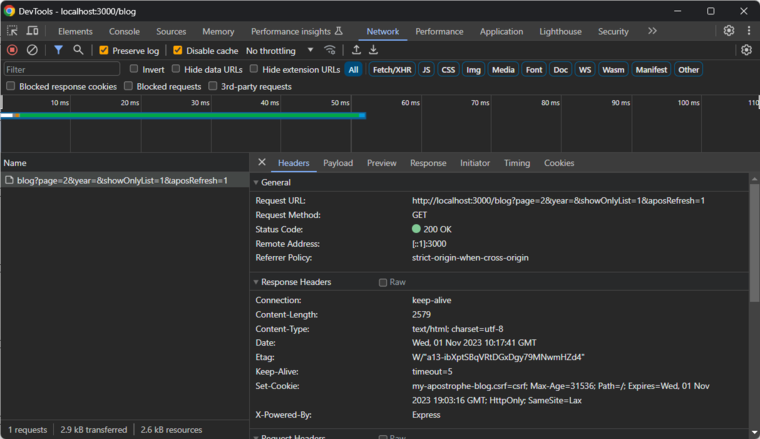Viewport: 760px width, 439px height.
Task: Open network conditions wifi icon
Action: (x=330, y=50)
